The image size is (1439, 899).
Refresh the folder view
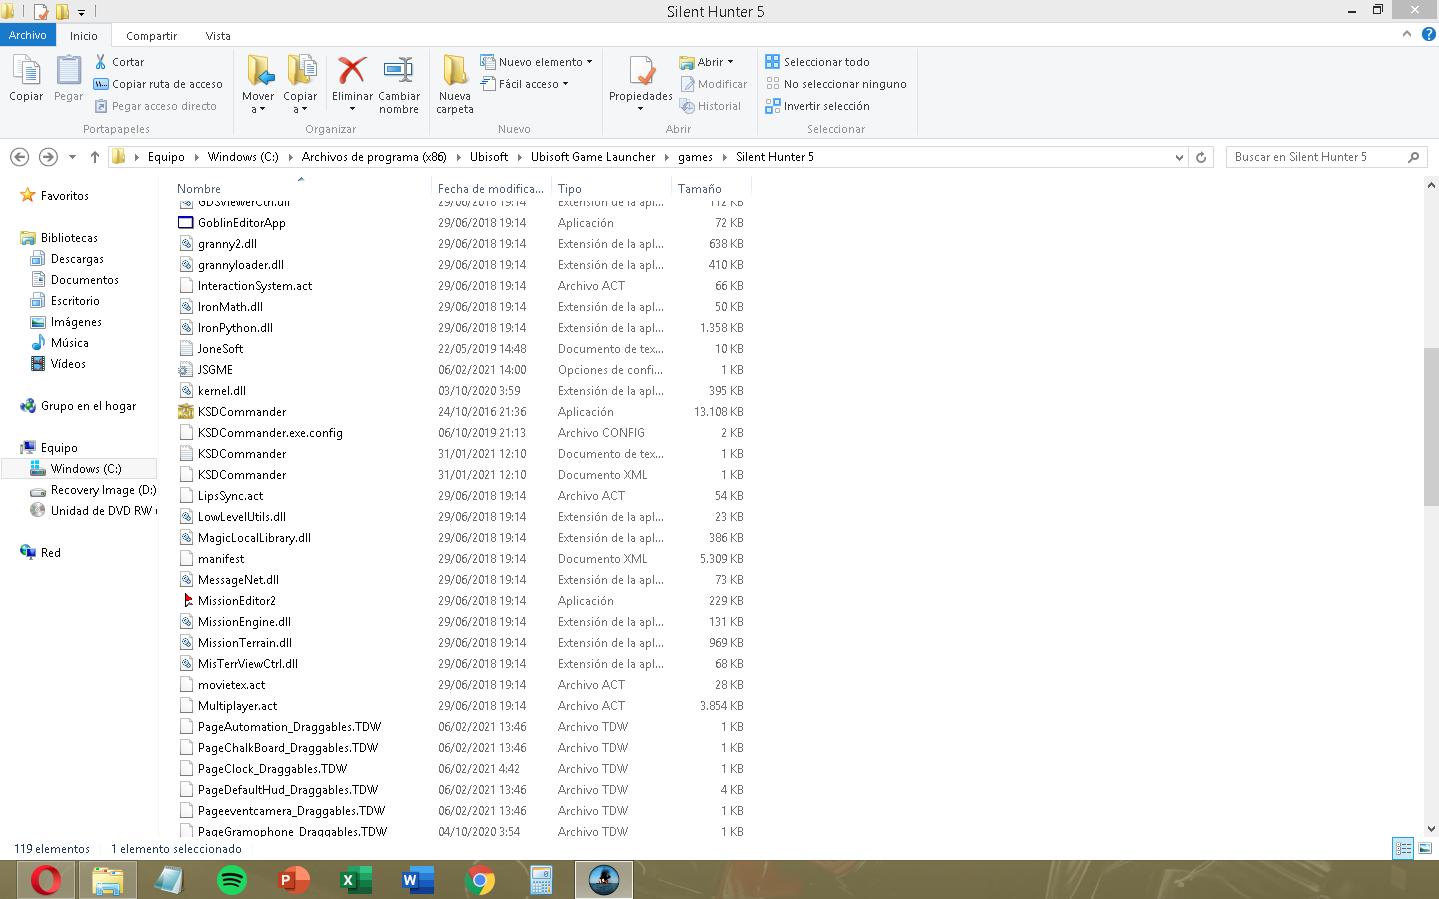[1201, 157]
